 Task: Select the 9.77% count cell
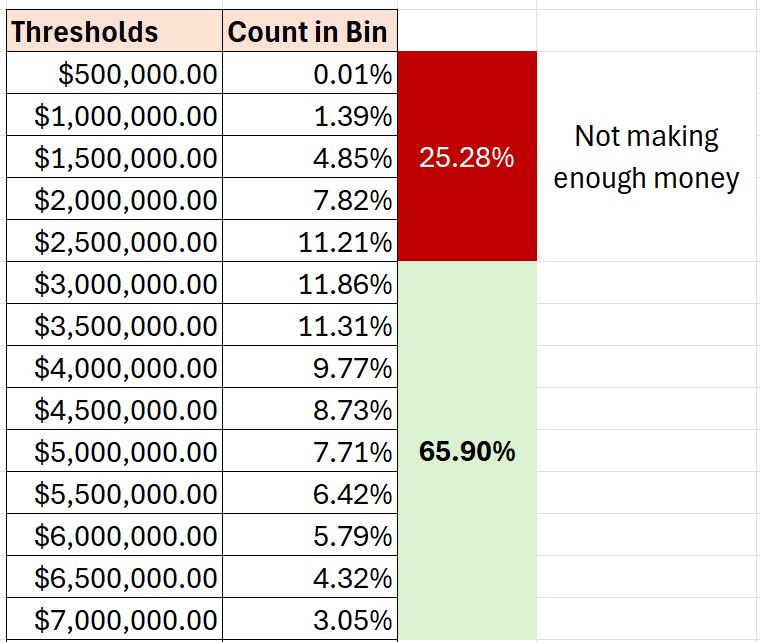click(x=310, y=368)
